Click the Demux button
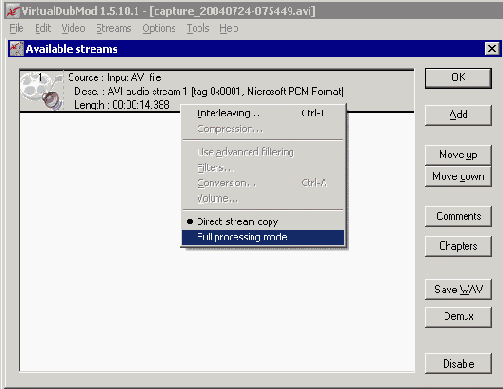This screenshot has width=503, height=389. [x=458, y=317]
